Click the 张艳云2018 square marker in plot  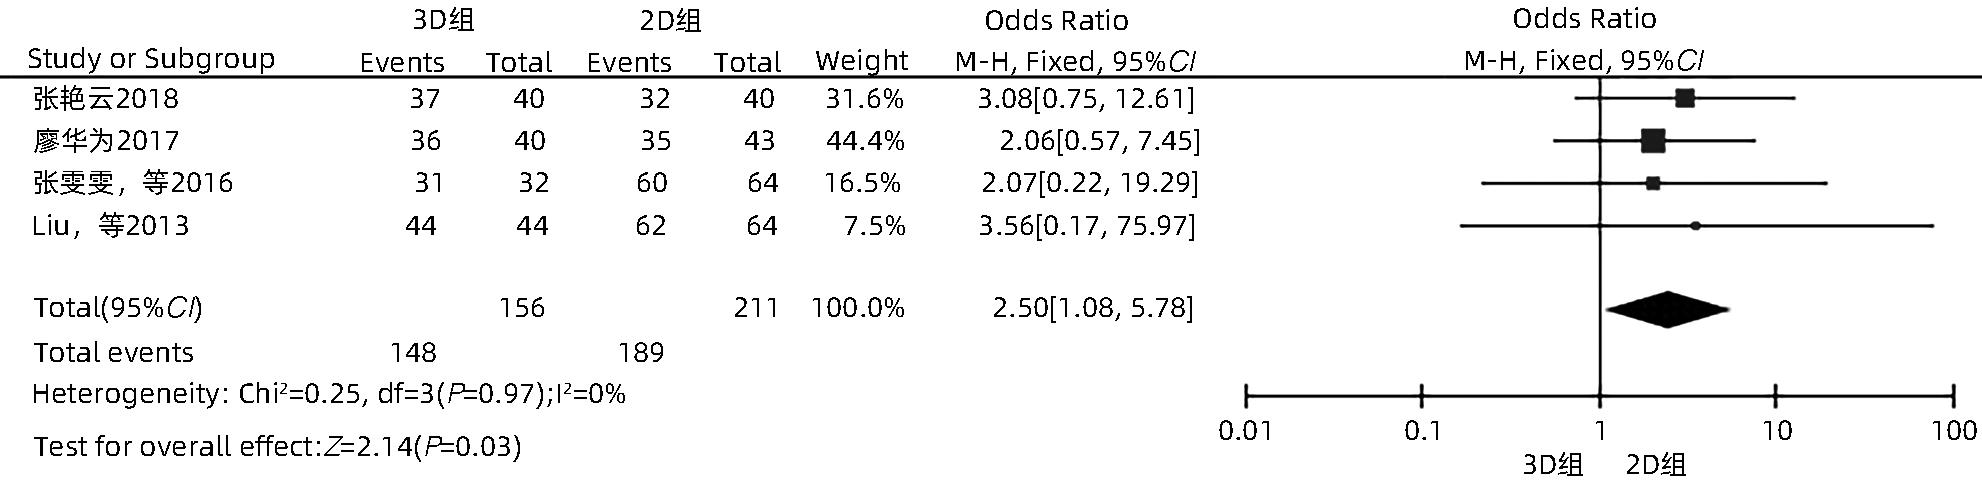coord(1685,98)
